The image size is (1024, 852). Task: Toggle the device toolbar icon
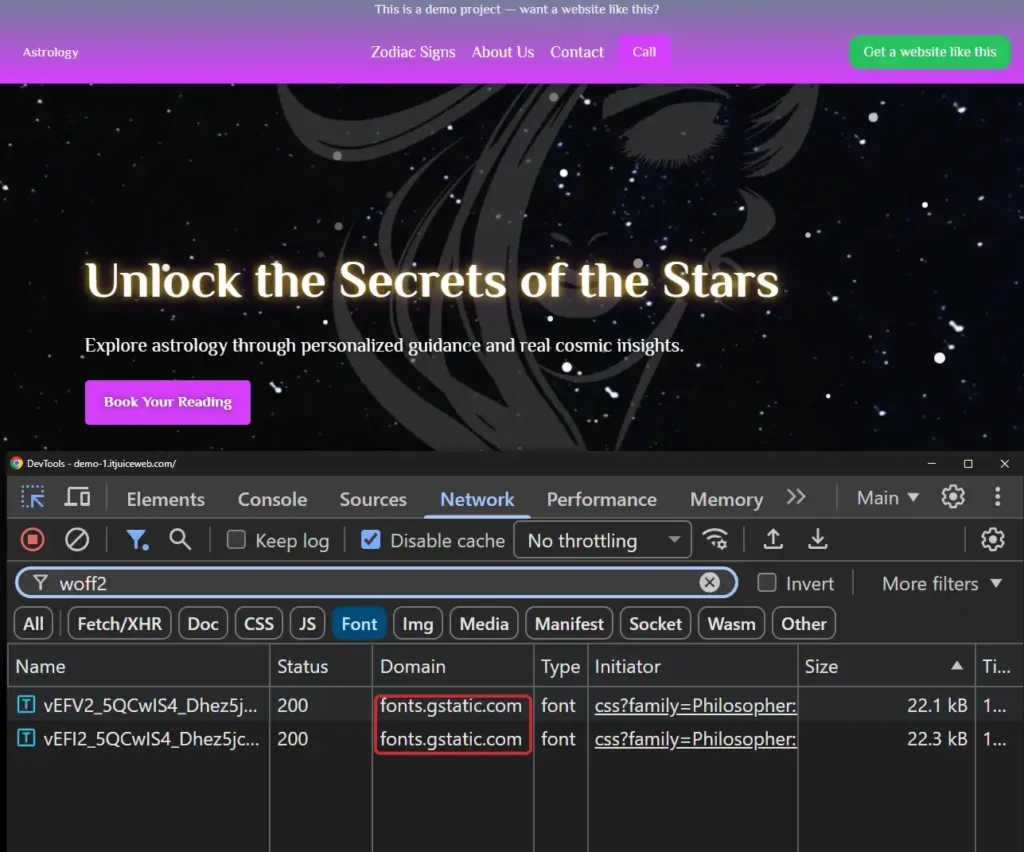[x=77, y=497]
